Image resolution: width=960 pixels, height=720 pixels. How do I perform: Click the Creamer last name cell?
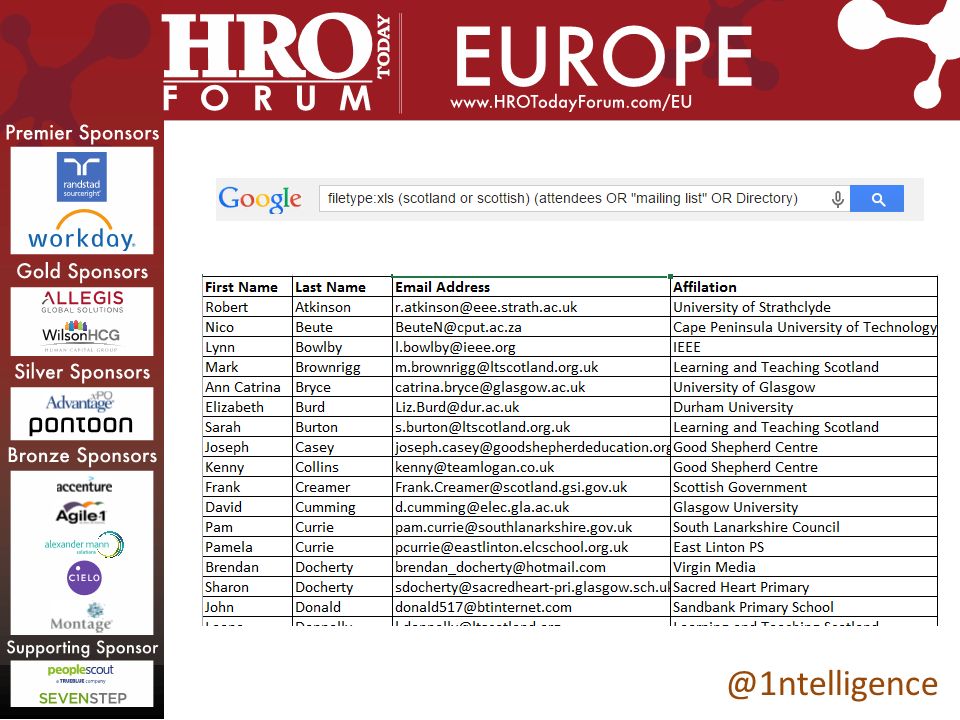[x=342, y=487]
